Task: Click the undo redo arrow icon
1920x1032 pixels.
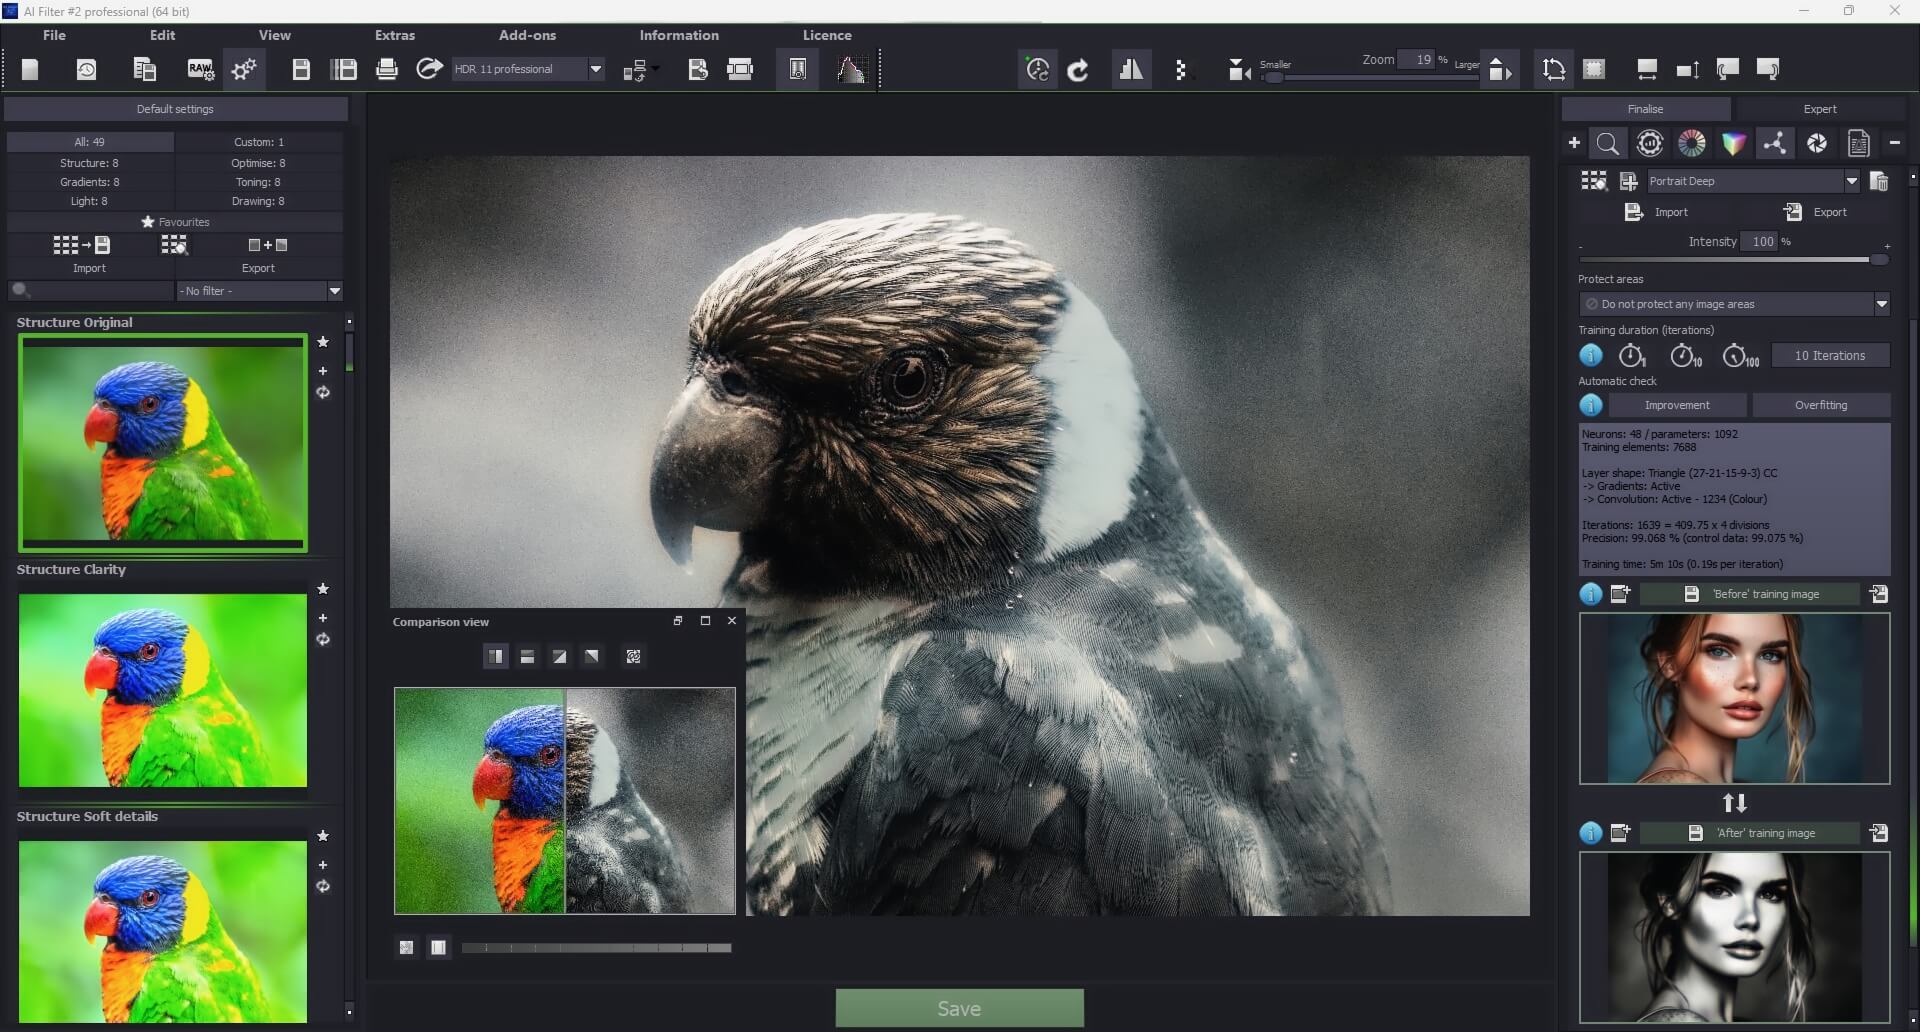Action: pyautogui.click(x=1078, y=69)
